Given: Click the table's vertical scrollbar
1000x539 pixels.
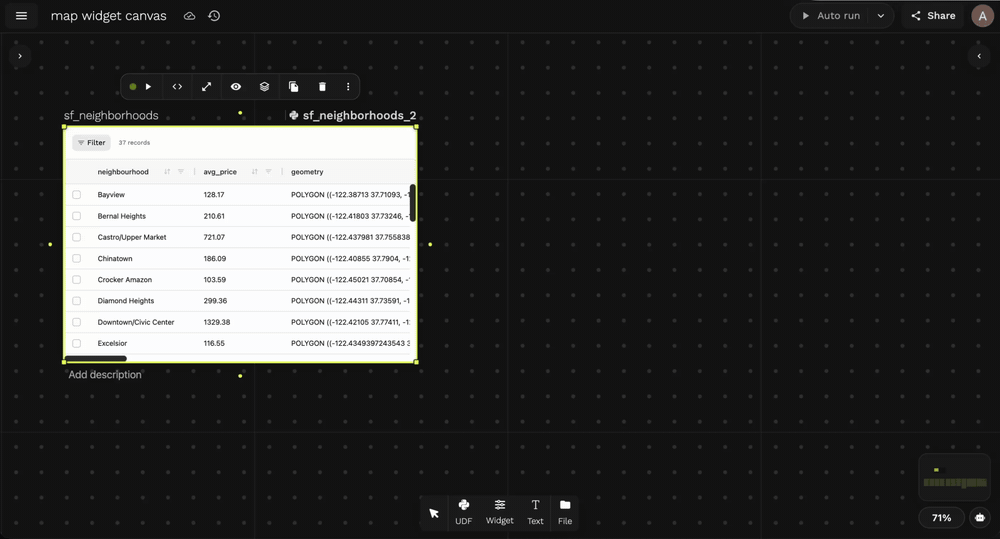Looking at the screenshot, I should click(x=413, y=203).
